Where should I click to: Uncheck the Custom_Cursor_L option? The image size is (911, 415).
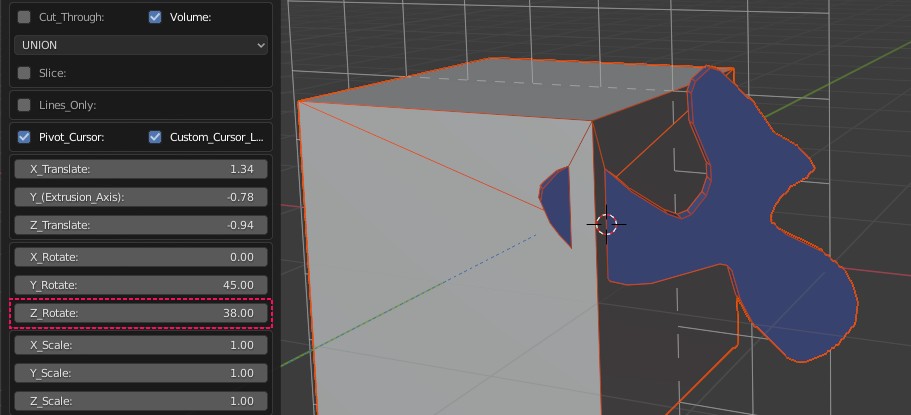[x=155, y=137]
